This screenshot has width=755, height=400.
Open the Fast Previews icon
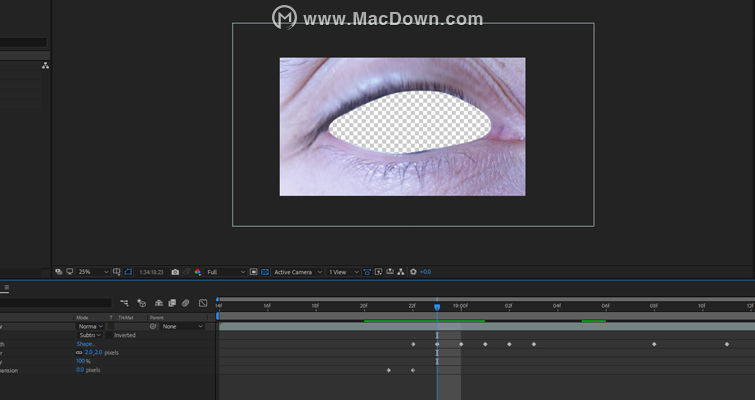[378, 272]
